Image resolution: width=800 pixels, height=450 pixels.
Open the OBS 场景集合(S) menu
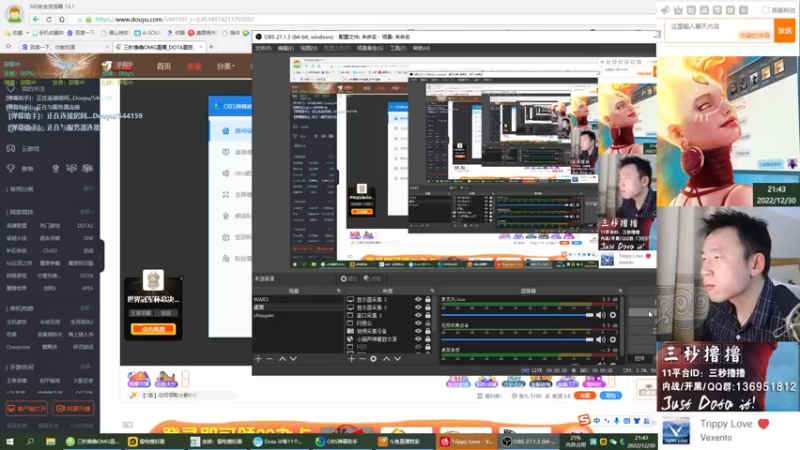pos(370,48)
